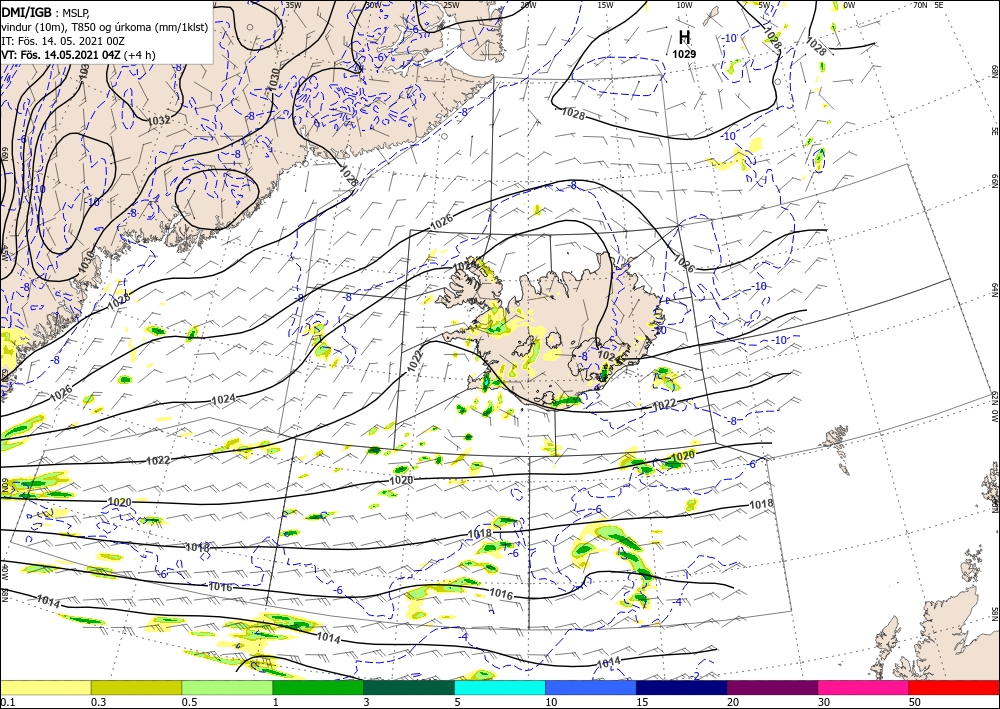
Task: Click the '15W' longitude label at top
Action: tap(606, 5)
